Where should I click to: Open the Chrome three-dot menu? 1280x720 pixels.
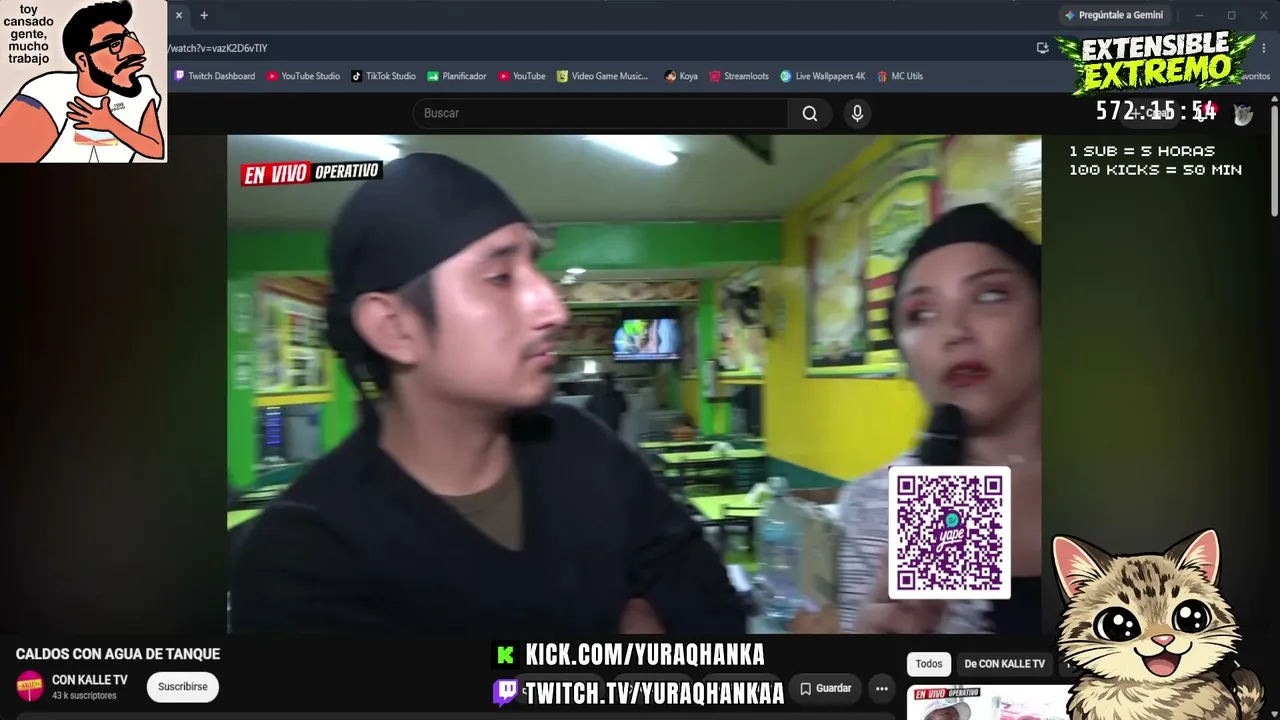click(x=1264, y=47)
